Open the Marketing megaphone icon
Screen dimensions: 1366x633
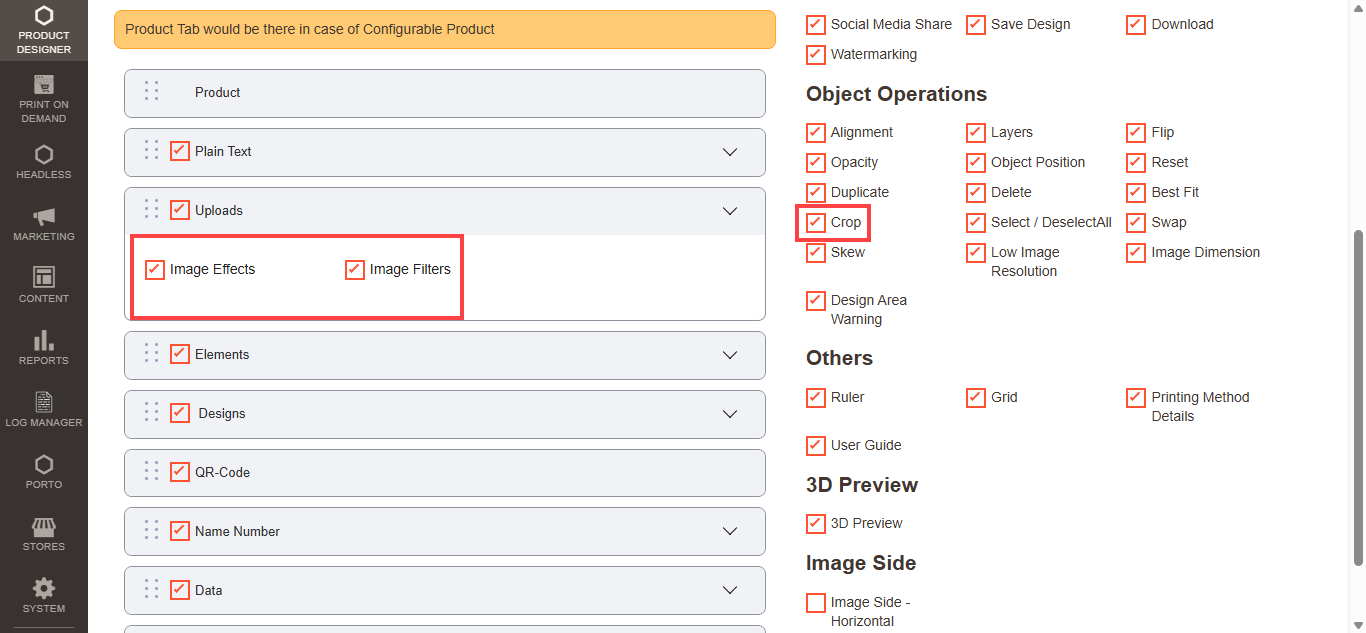coord(44,217)
